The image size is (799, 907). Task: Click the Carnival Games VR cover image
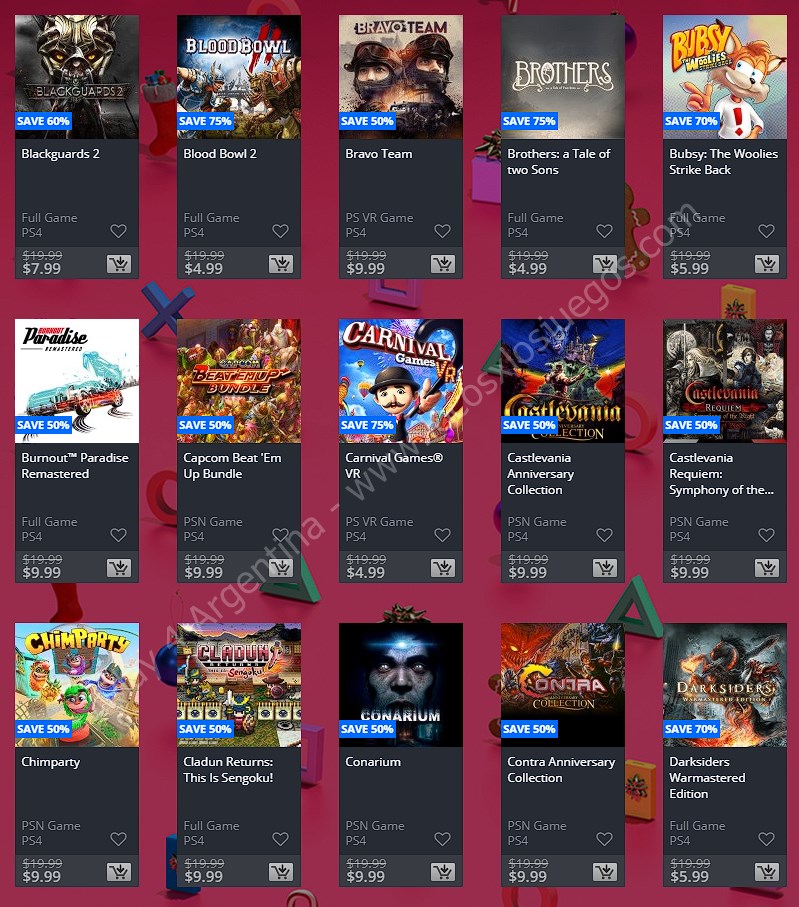tap(401, 381)
